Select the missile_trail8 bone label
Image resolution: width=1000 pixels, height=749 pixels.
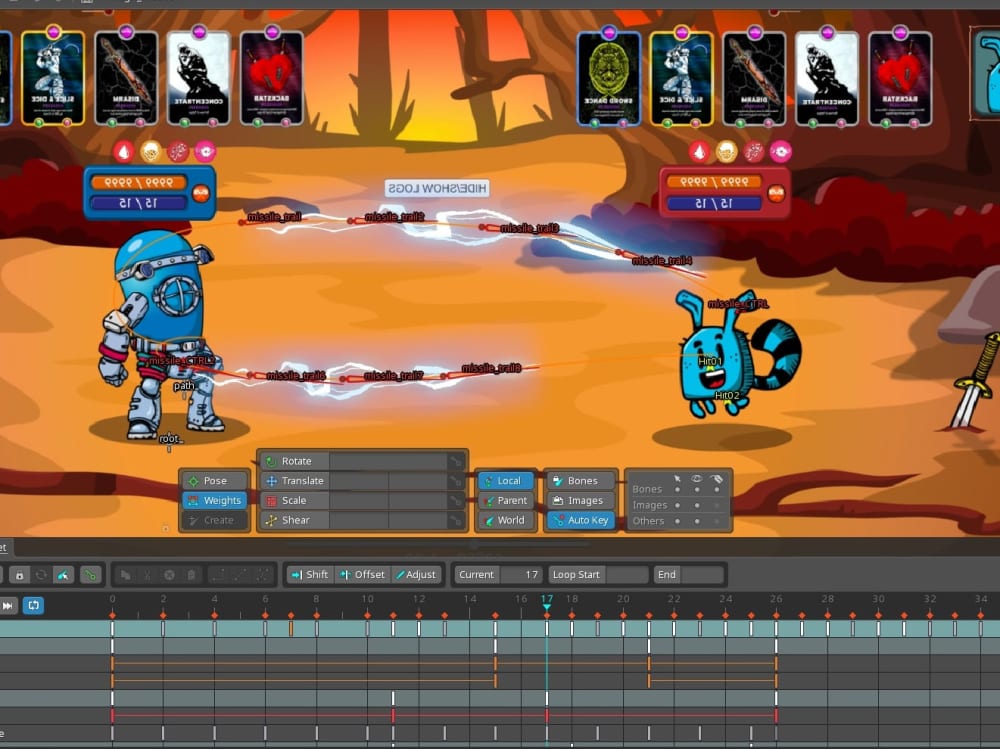491,368
